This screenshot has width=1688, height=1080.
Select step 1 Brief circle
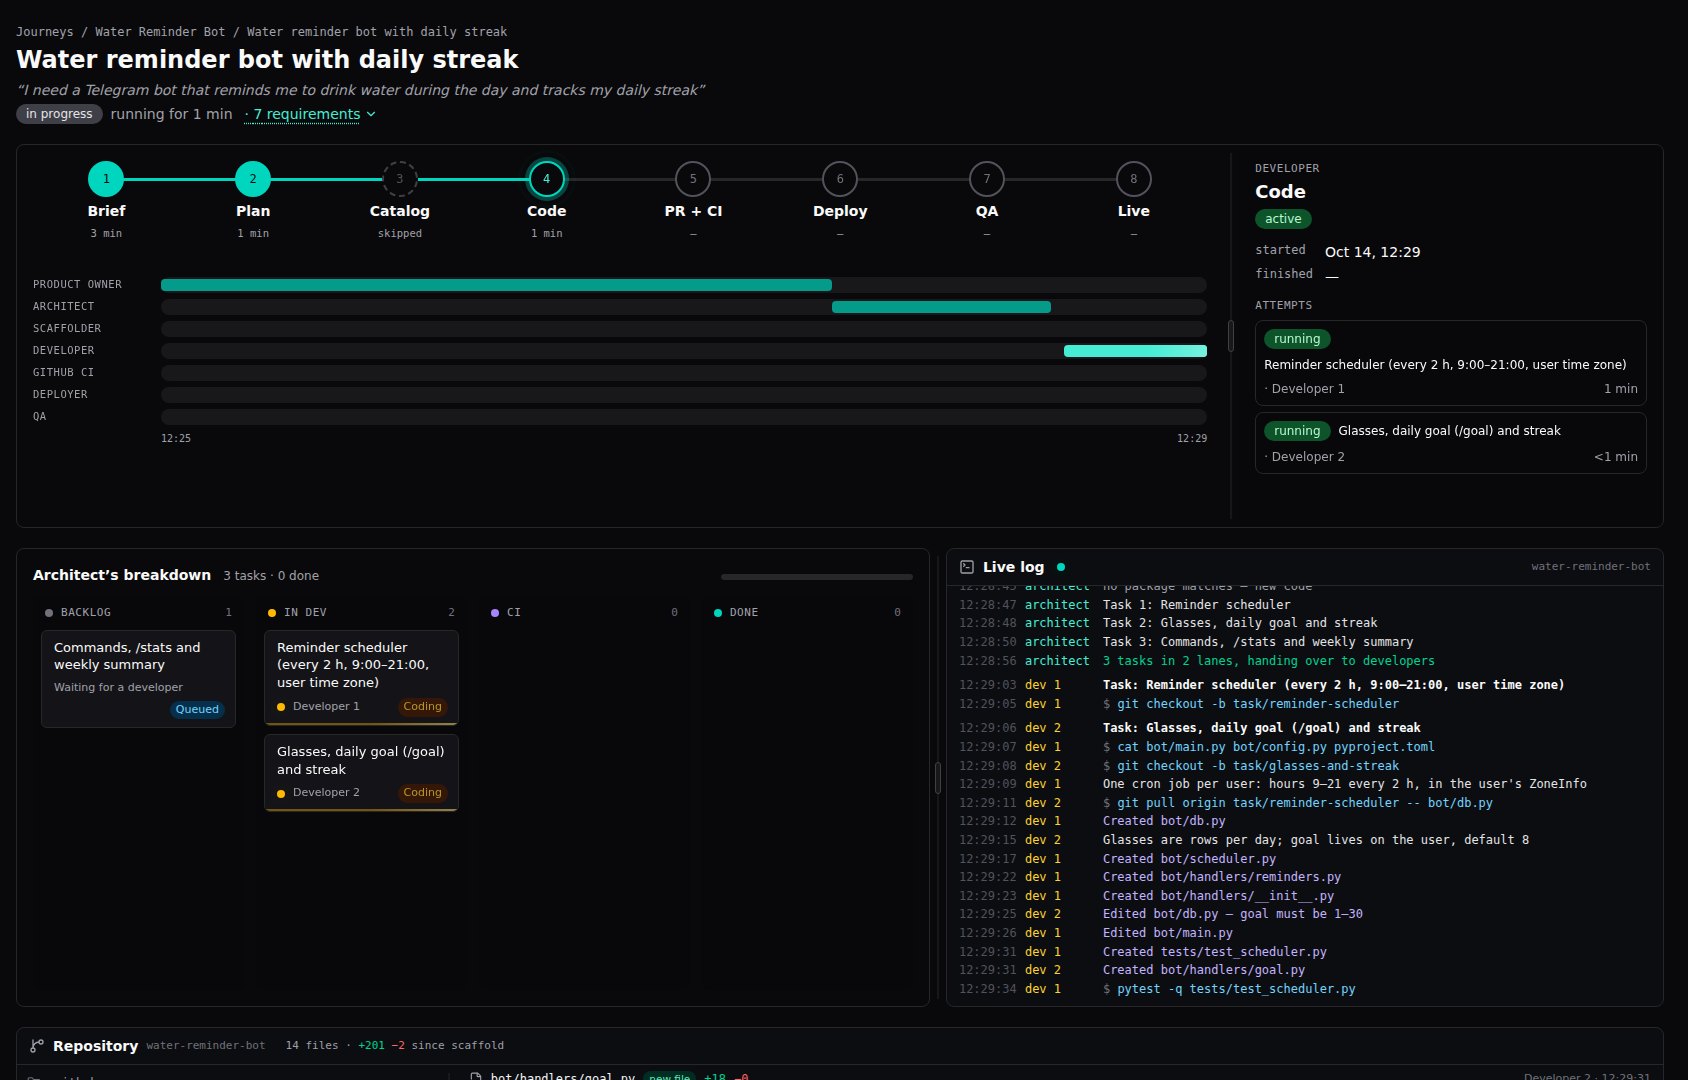point(106,179)
